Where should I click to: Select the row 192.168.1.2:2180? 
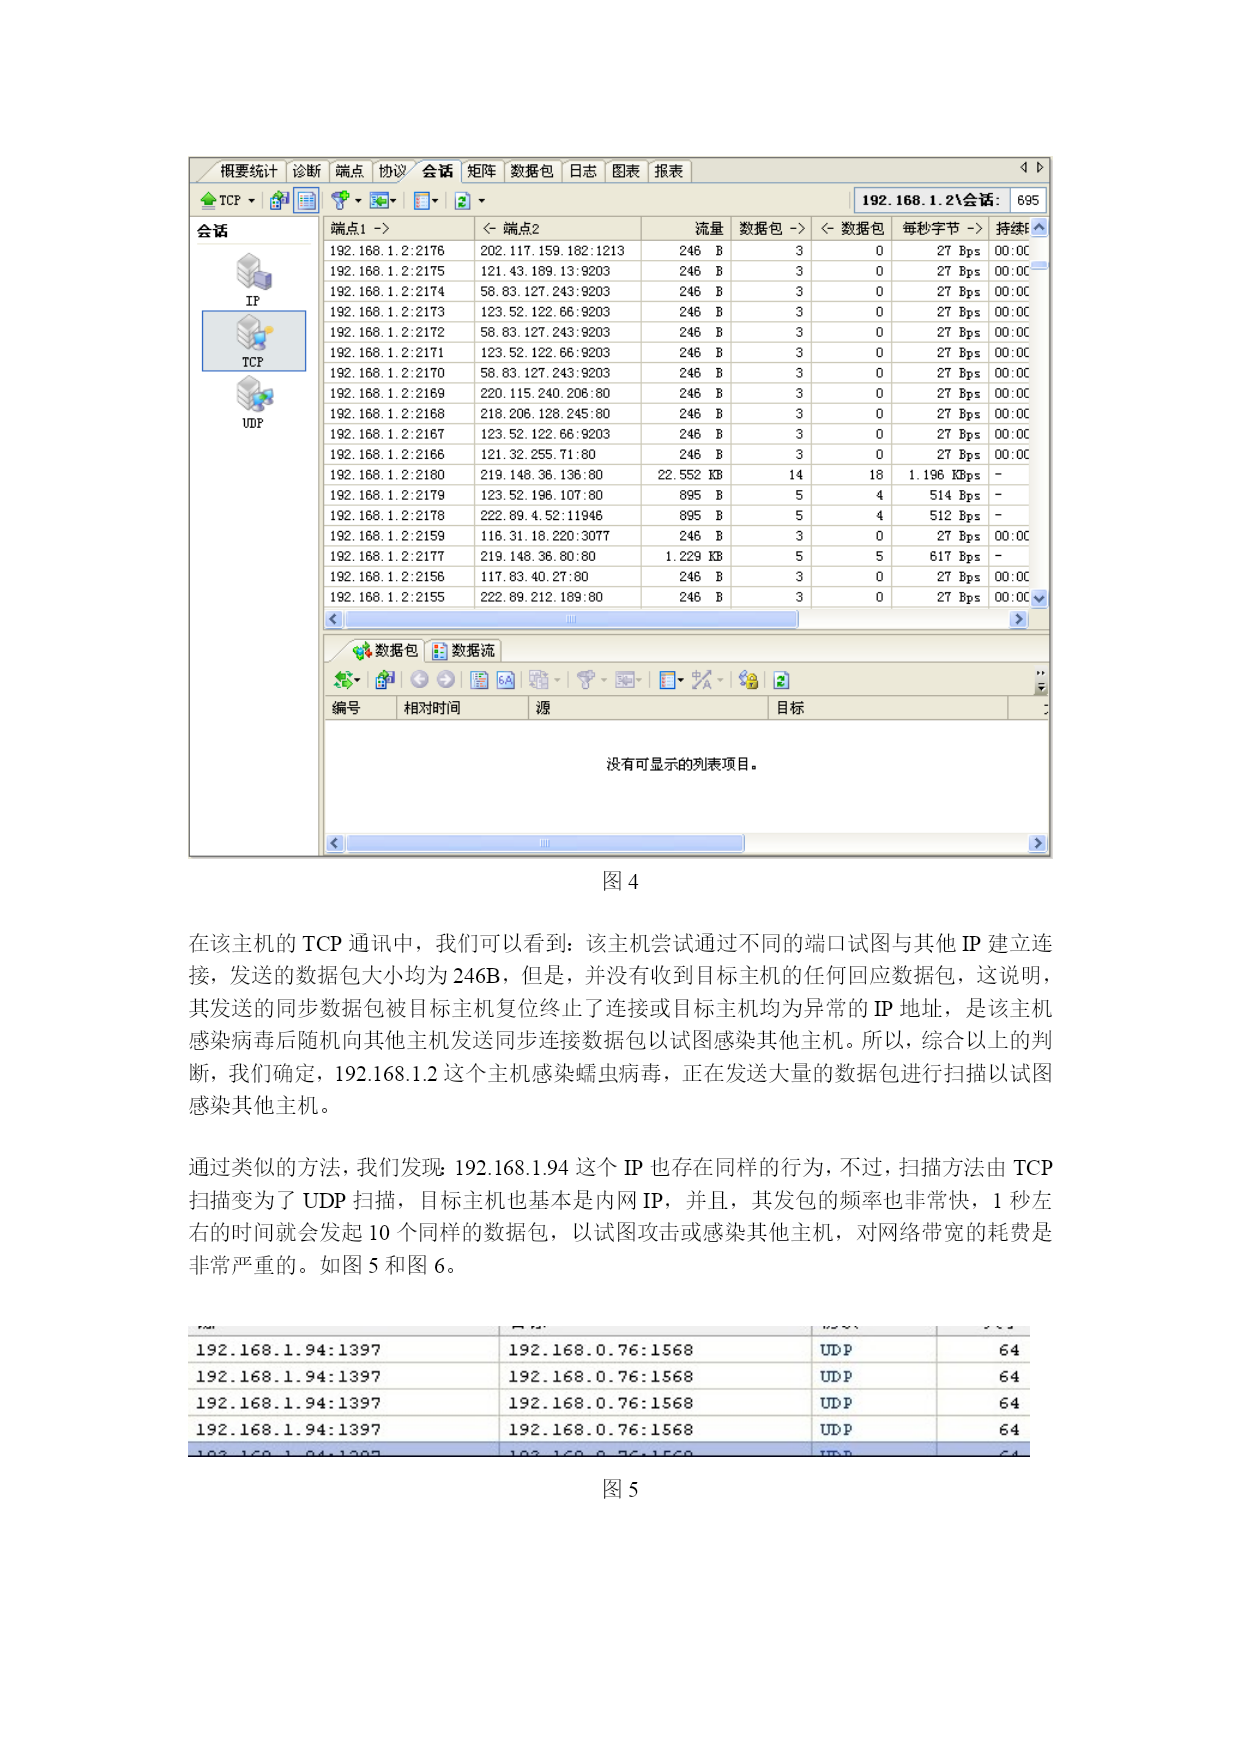point(677,475)
